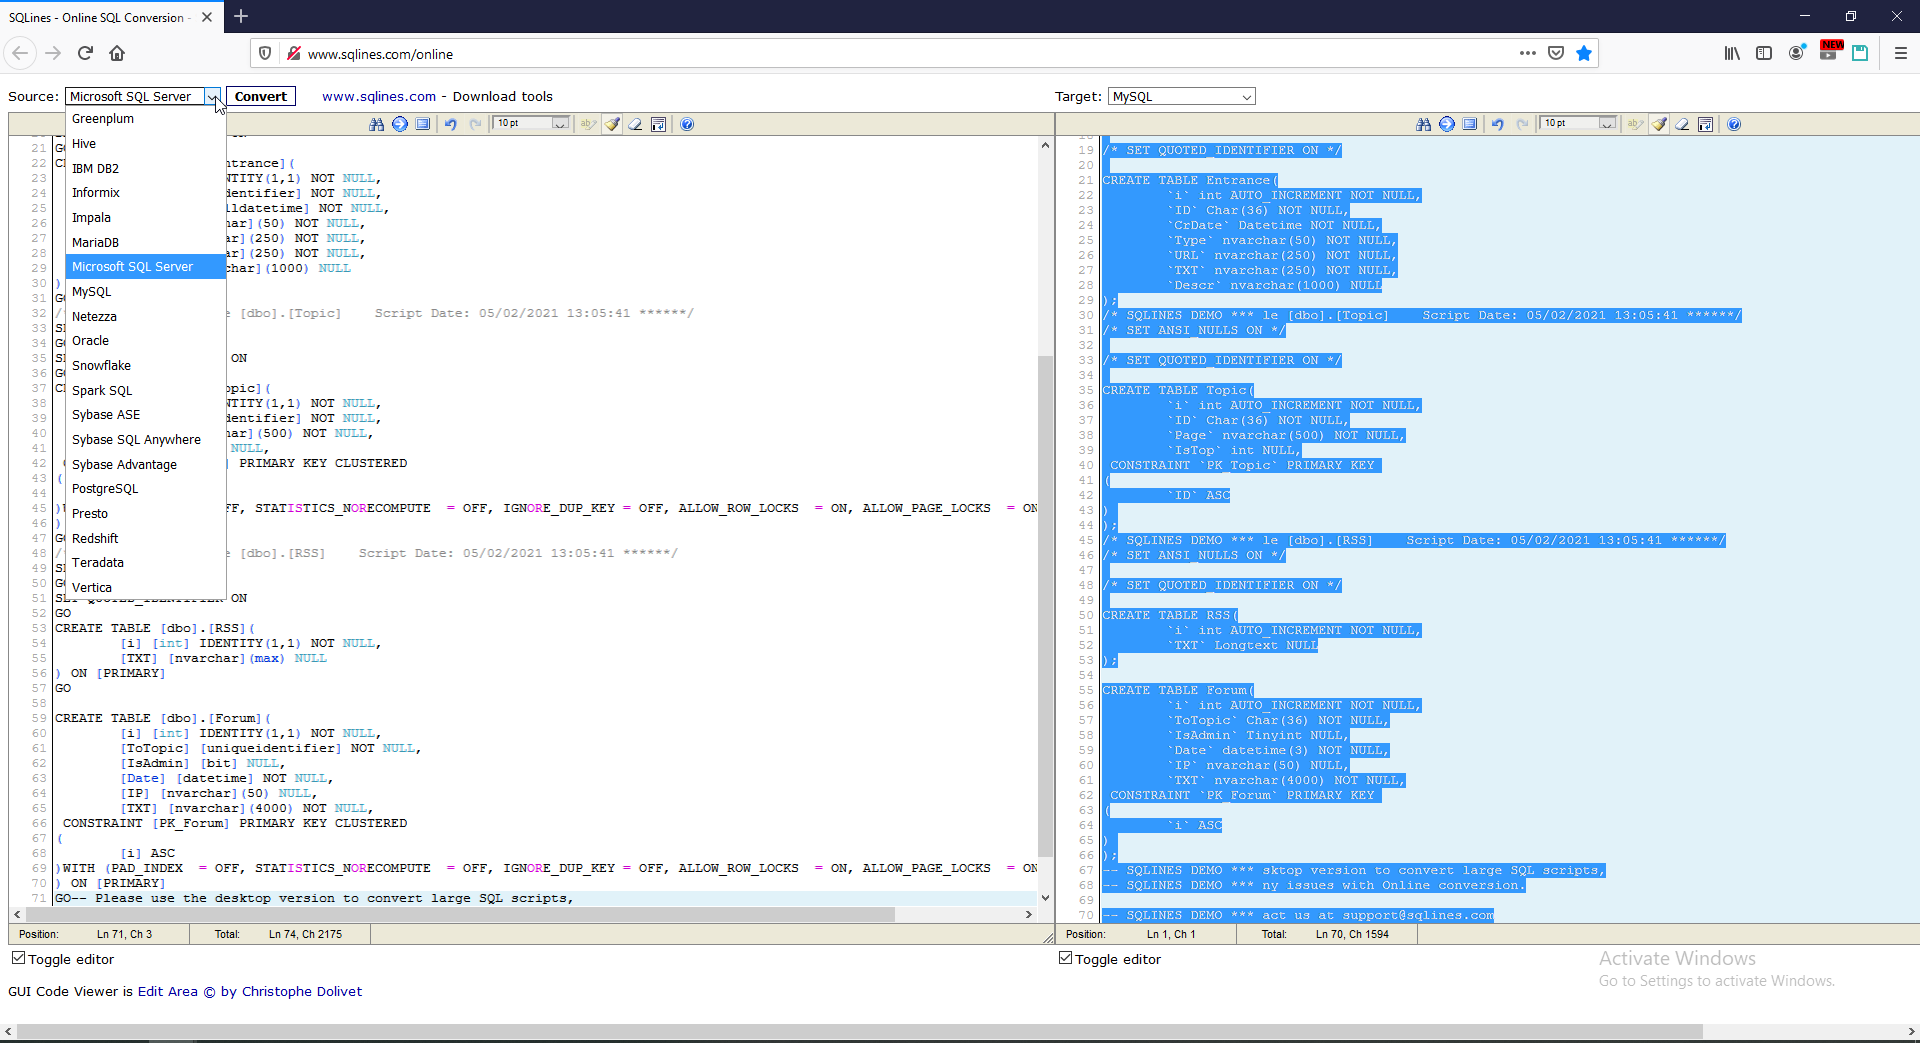Select Hive from the source list
1920x1043 pixels.
146,144
